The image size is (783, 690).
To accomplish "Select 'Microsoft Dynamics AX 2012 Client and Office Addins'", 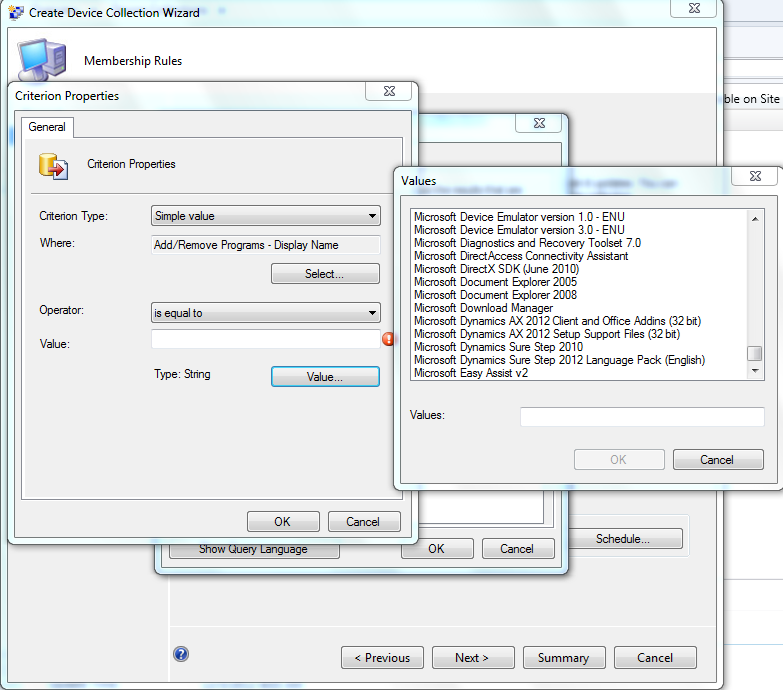I will point(557,321).
